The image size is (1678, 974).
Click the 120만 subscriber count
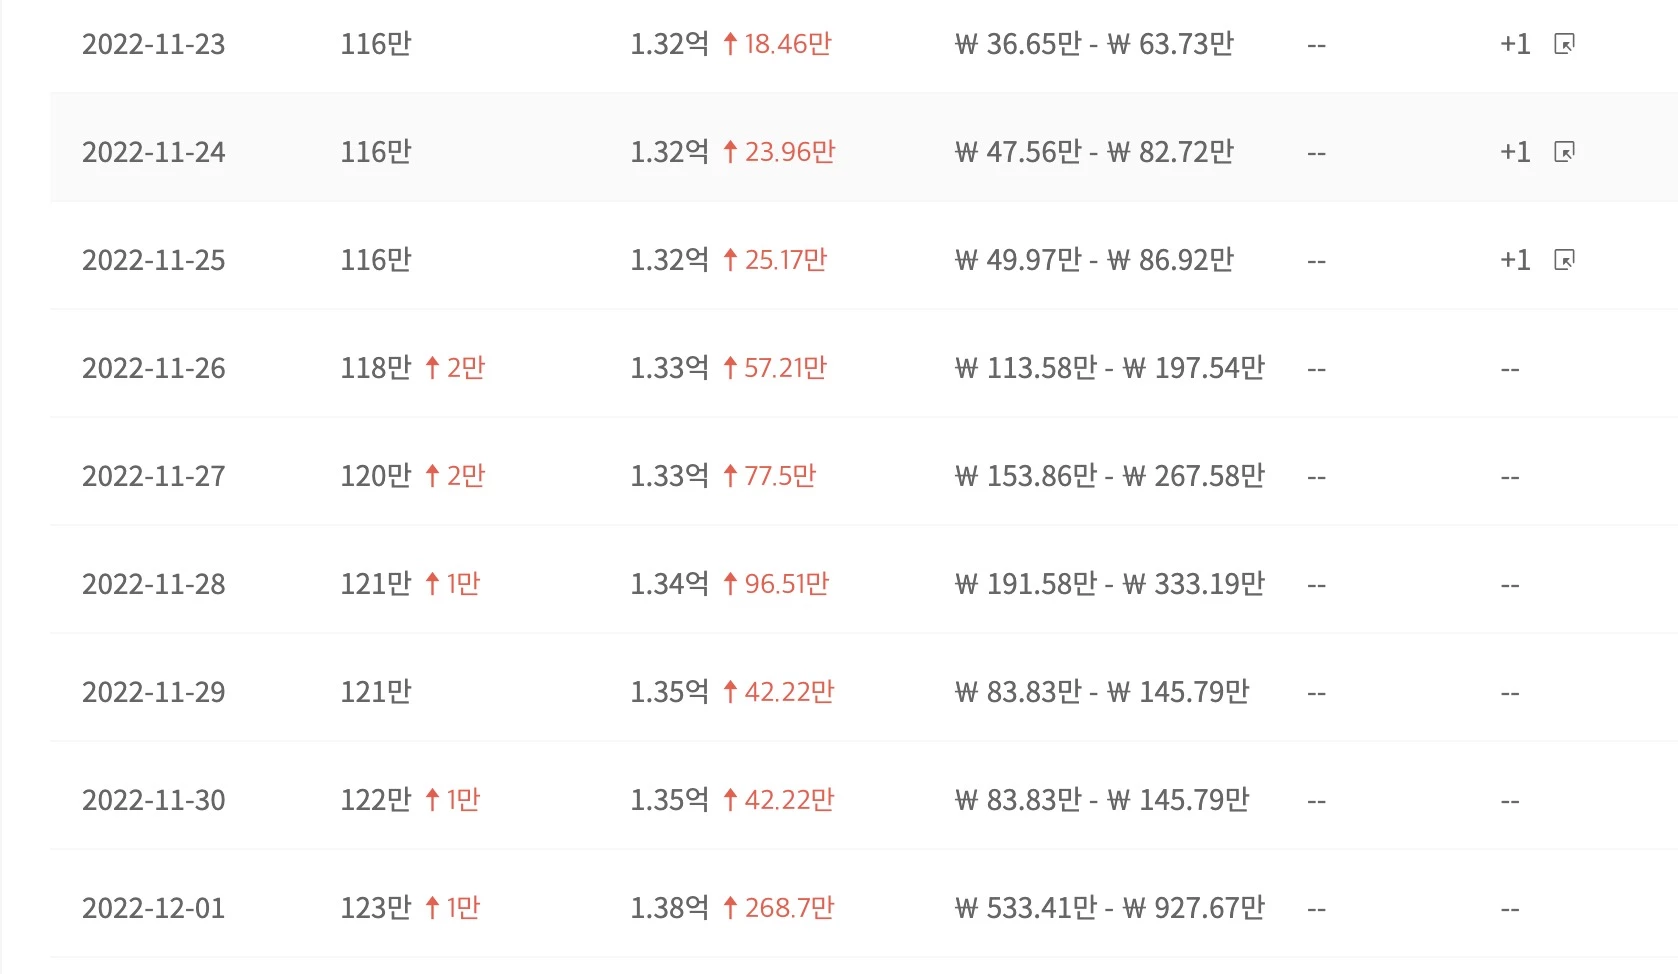(376, 476)
